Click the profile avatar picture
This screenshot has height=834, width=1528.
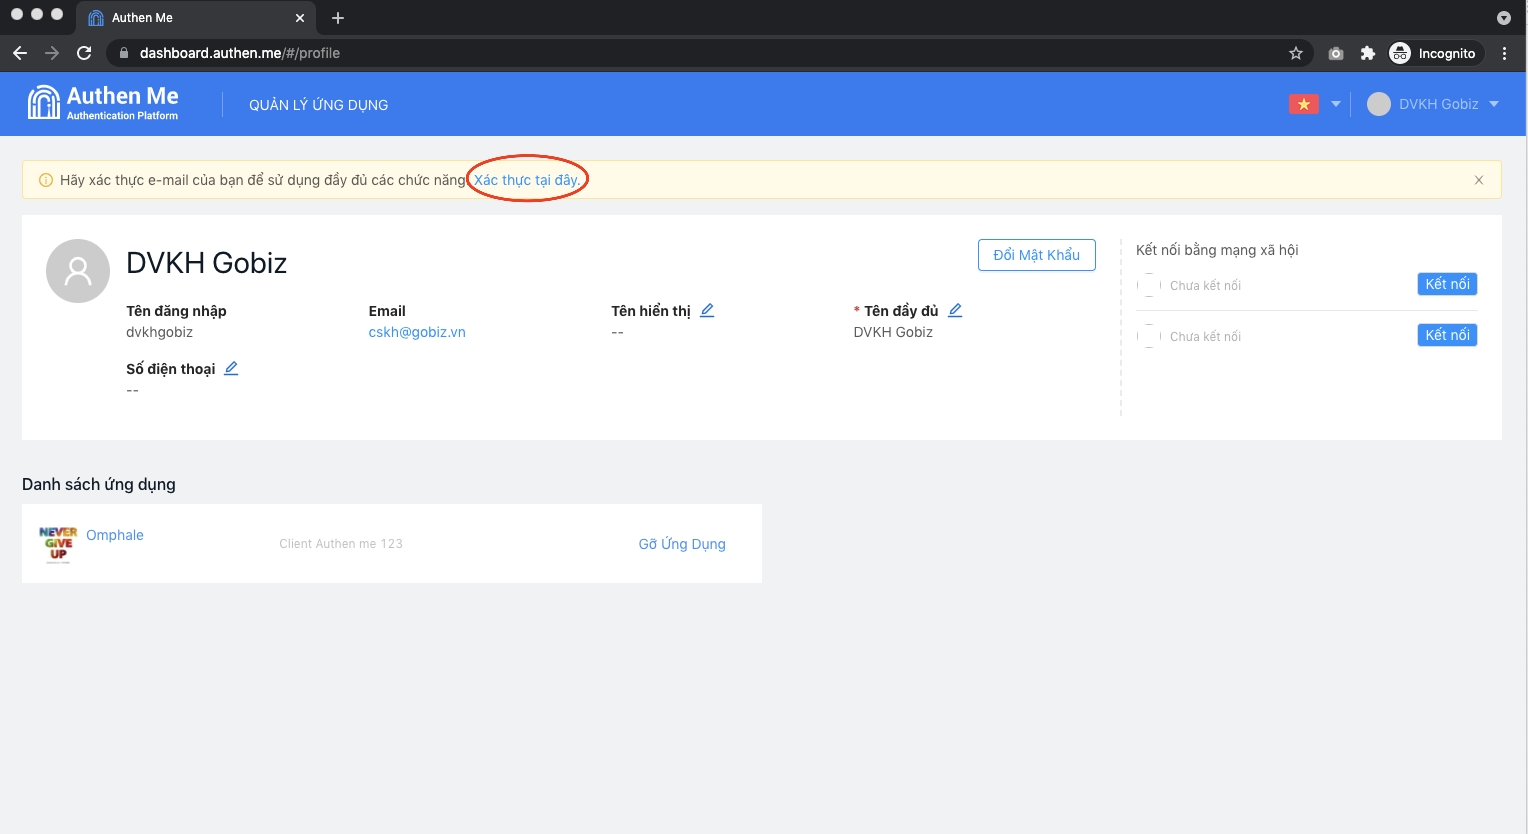pyautogui.click(x=78, y=271)
